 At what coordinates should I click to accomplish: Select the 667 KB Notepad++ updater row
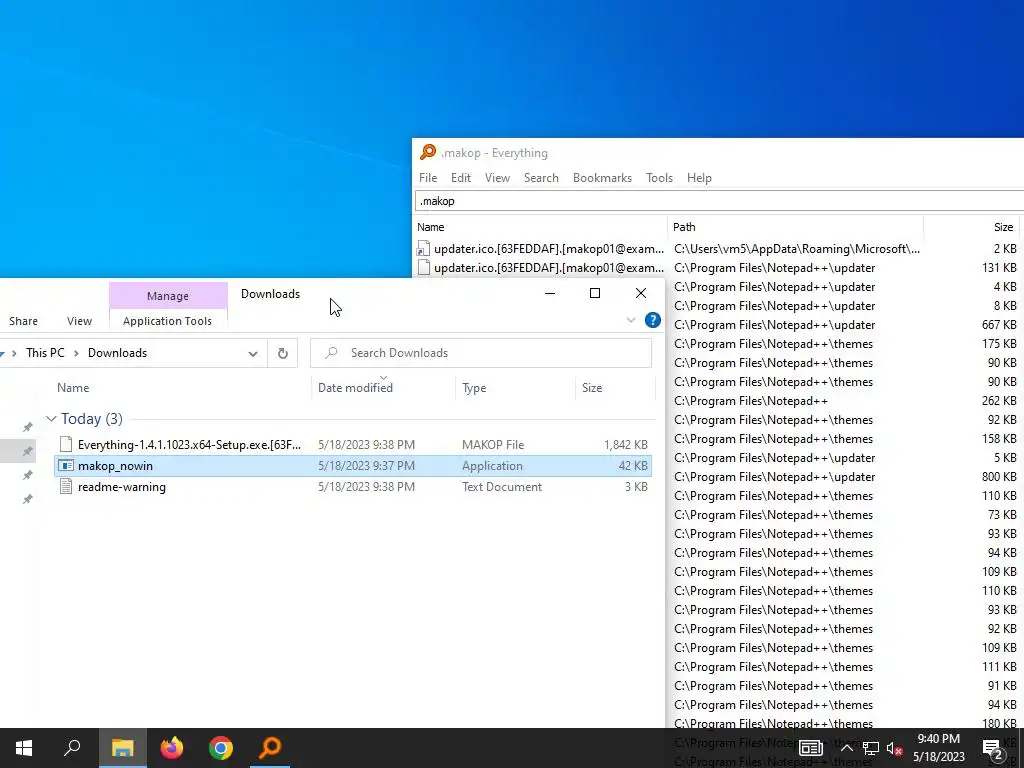845,325
